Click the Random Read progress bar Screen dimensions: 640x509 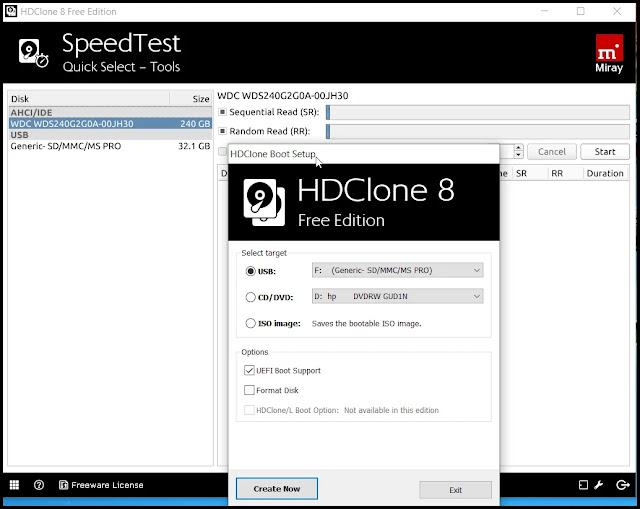click(478, 131)
